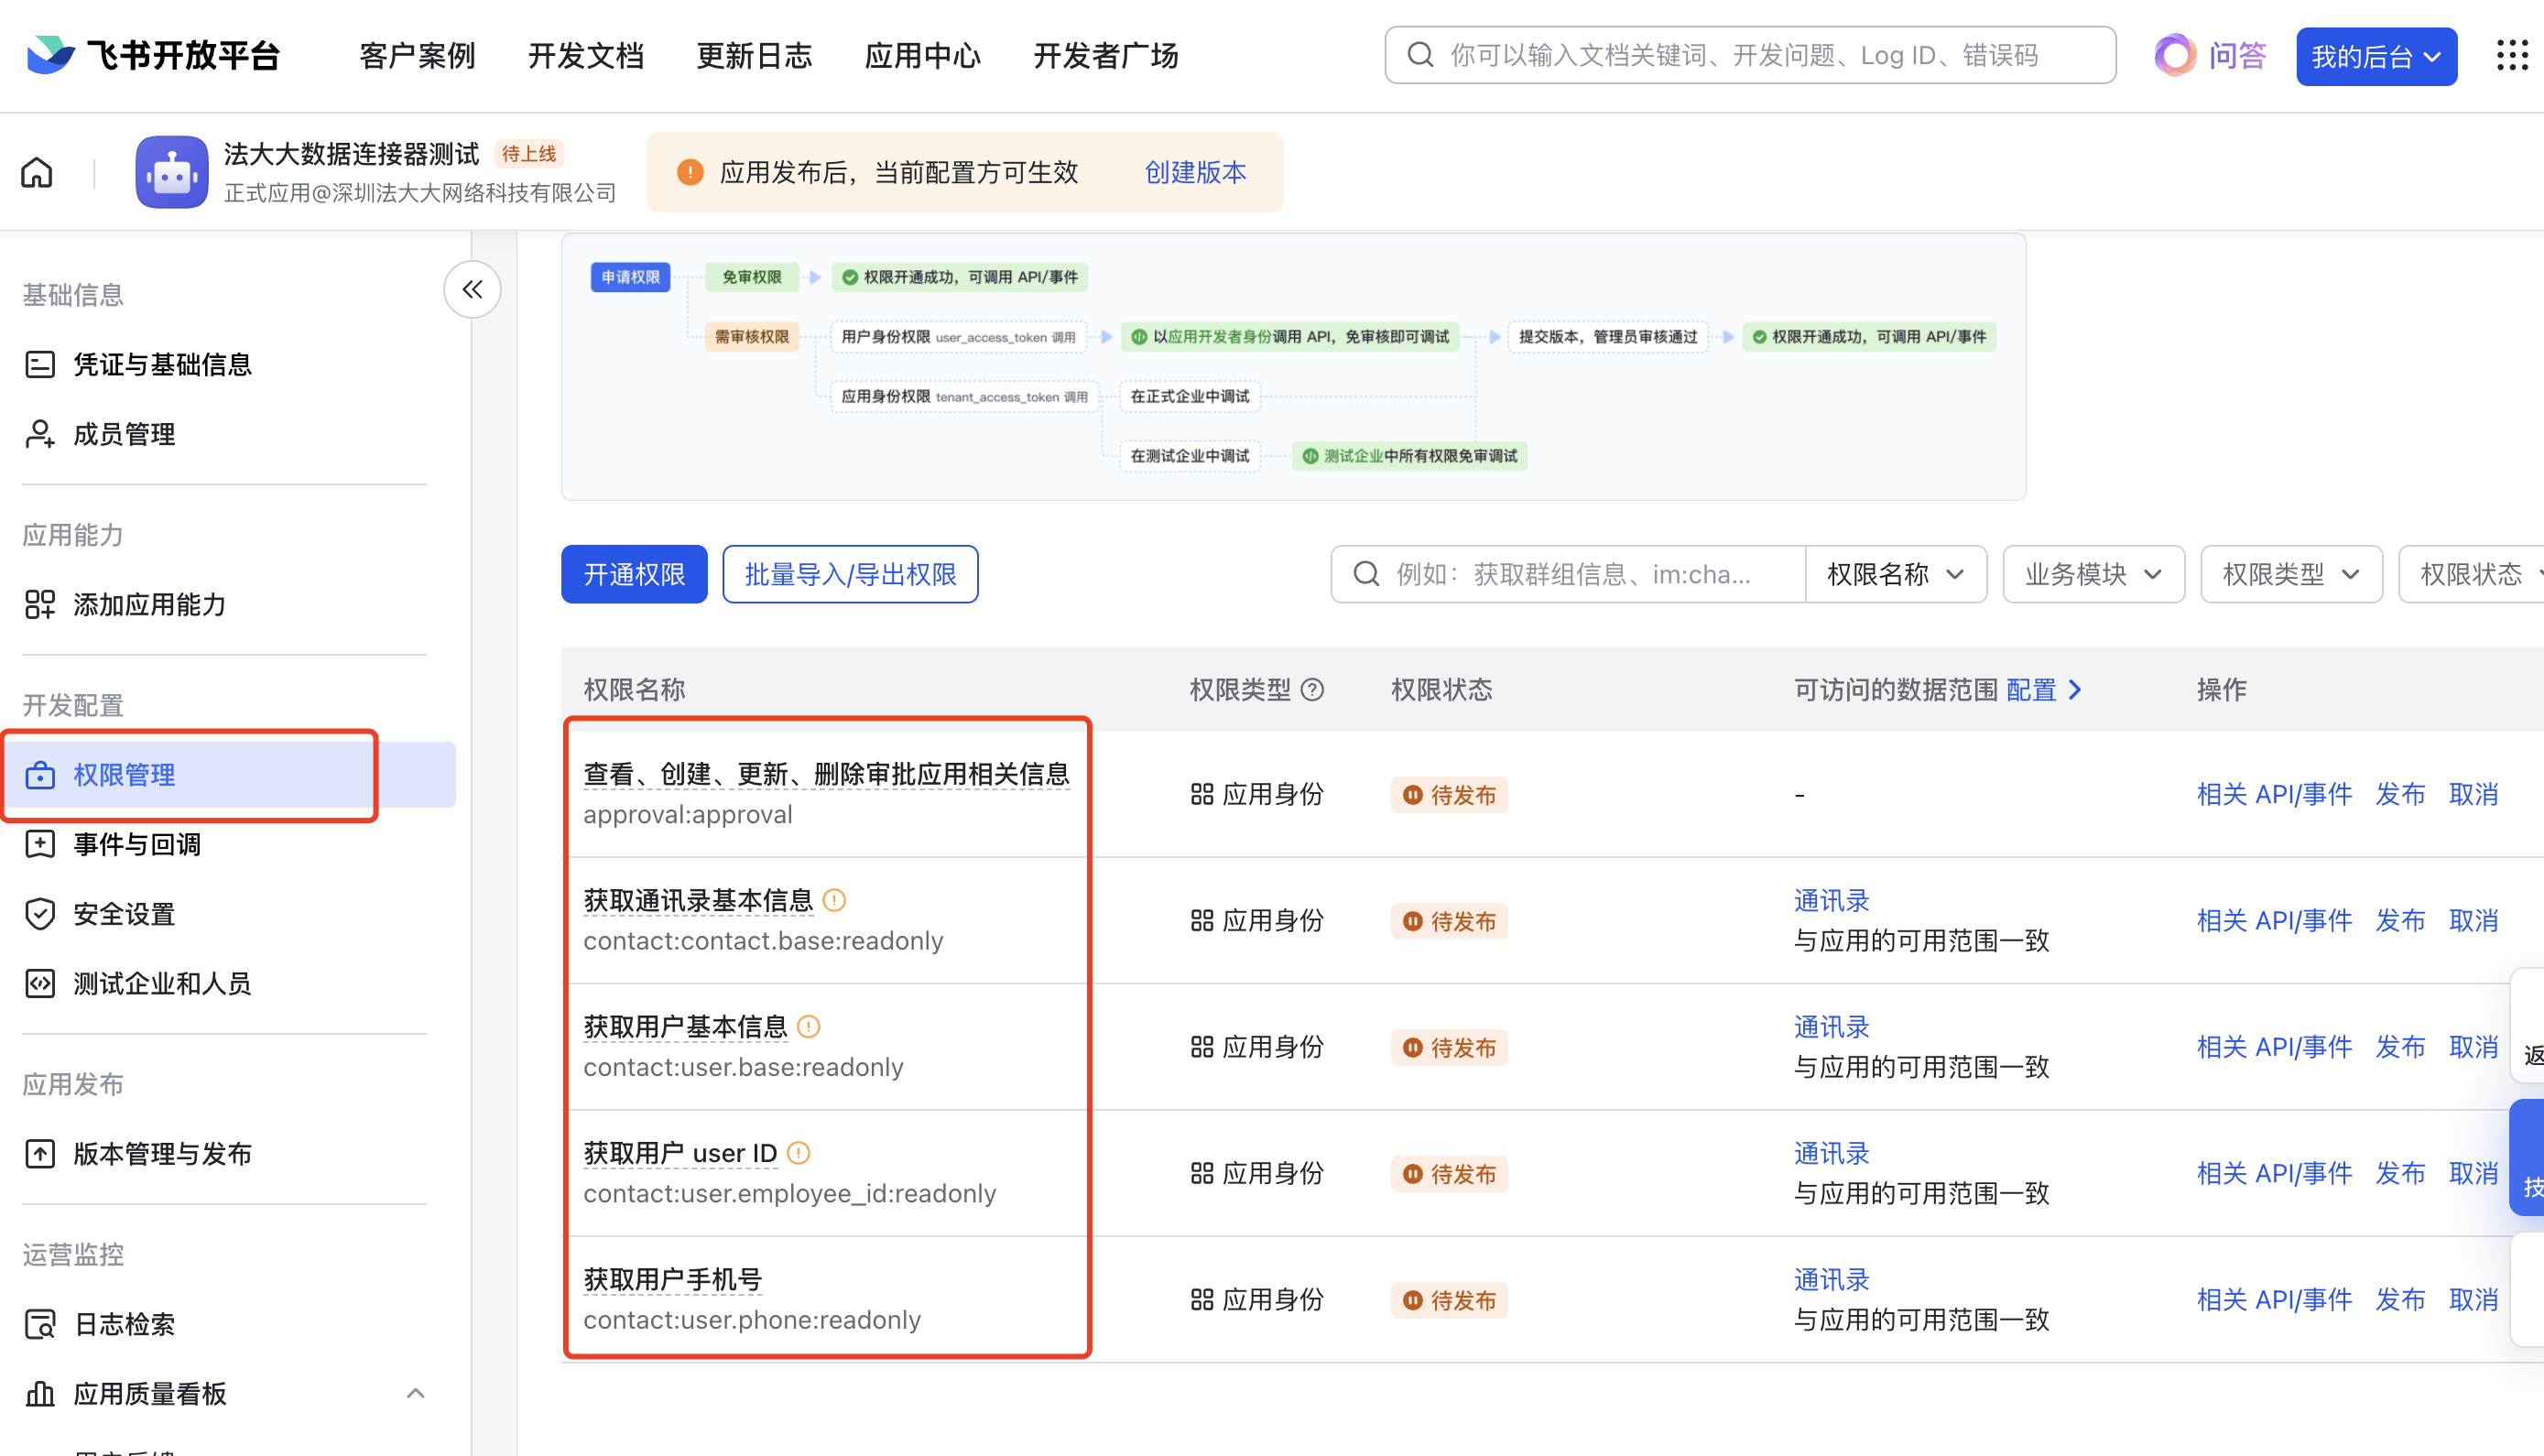The image size is (2544, 1456).
Task: Collapse the 应用质量看板 sidebar section
Action: click(416, 1393)
